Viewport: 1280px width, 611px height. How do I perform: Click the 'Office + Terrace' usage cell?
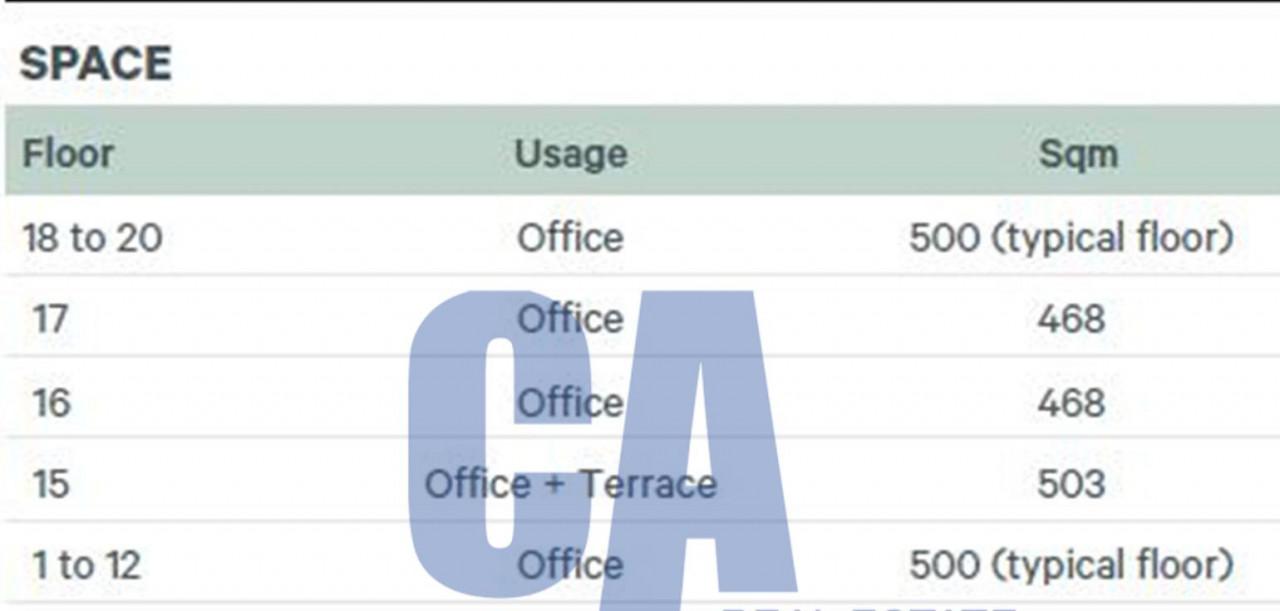(570, 484)
